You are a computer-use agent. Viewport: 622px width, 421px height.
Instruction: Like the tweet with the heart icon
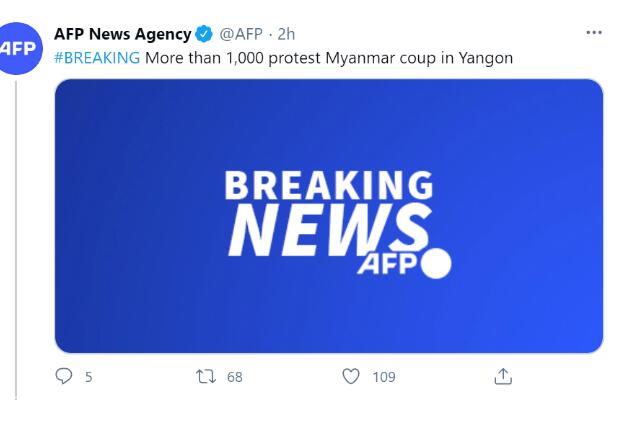click(351, 376)
